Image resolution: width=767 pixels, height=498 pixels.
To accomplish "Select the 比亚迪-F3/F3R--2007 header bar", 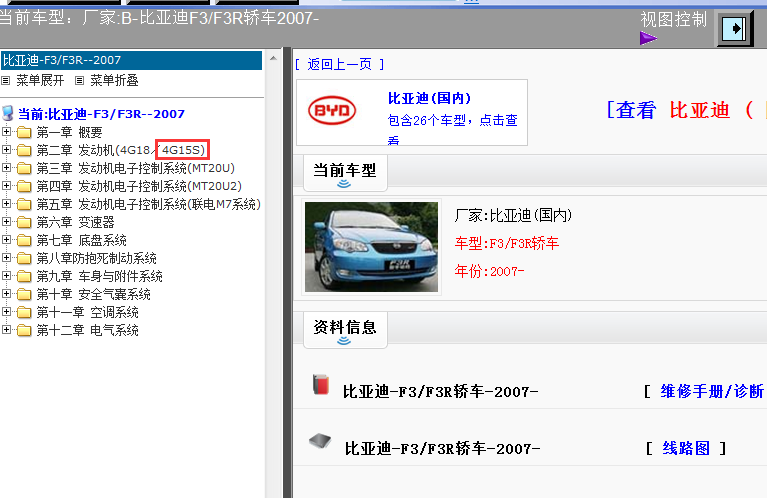I will (x=131, y=60).
